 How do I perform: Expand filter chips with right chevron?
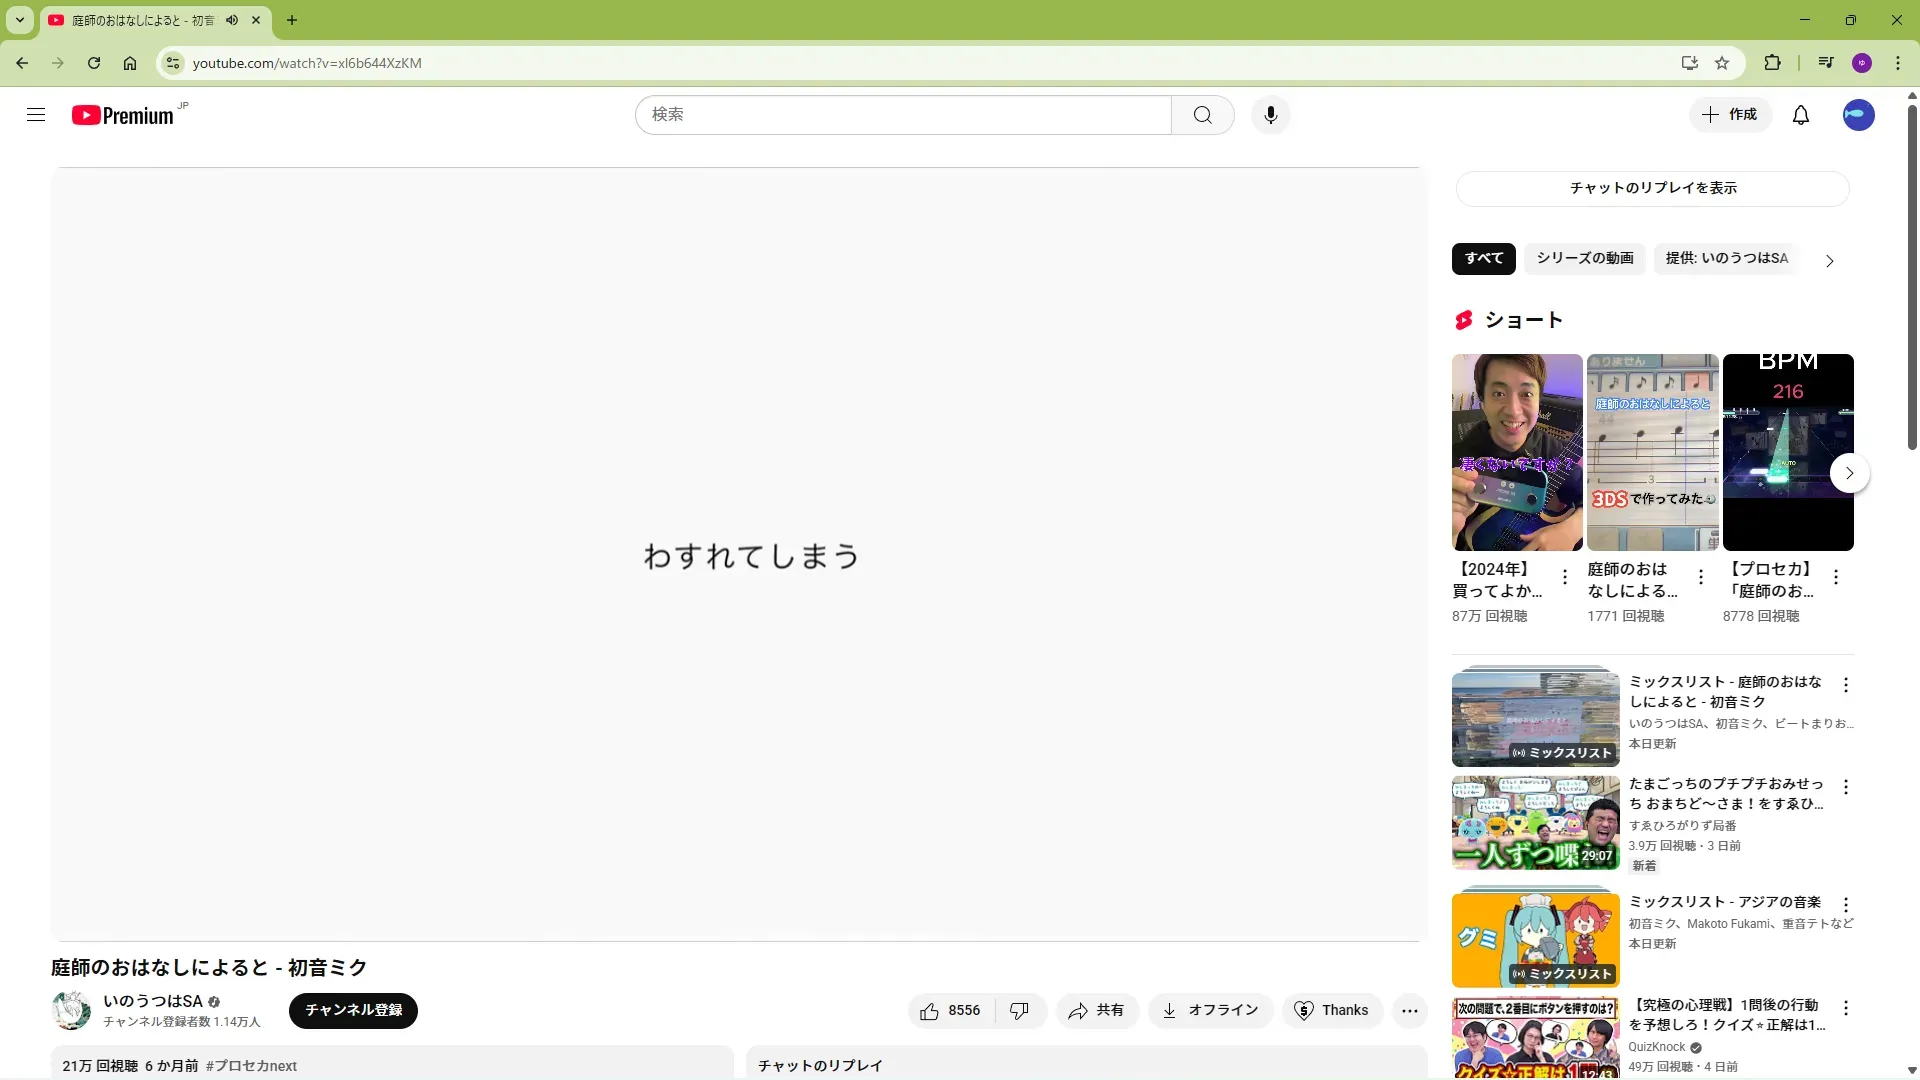pos(1829,261)
